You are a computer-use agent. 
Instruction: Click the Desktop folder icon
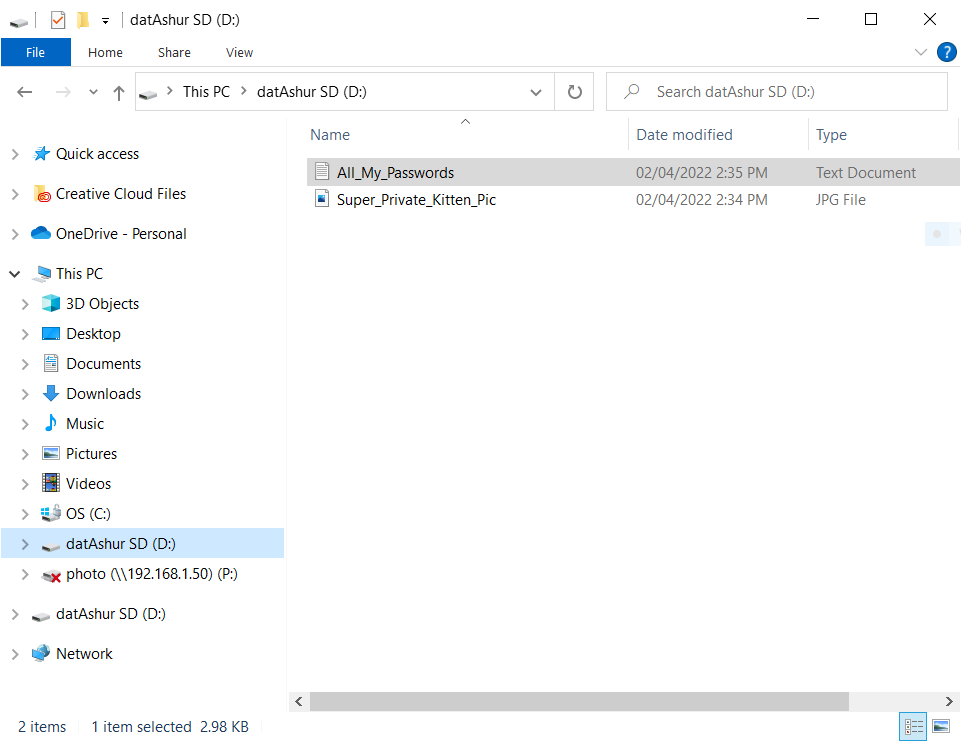coord(51,333)
